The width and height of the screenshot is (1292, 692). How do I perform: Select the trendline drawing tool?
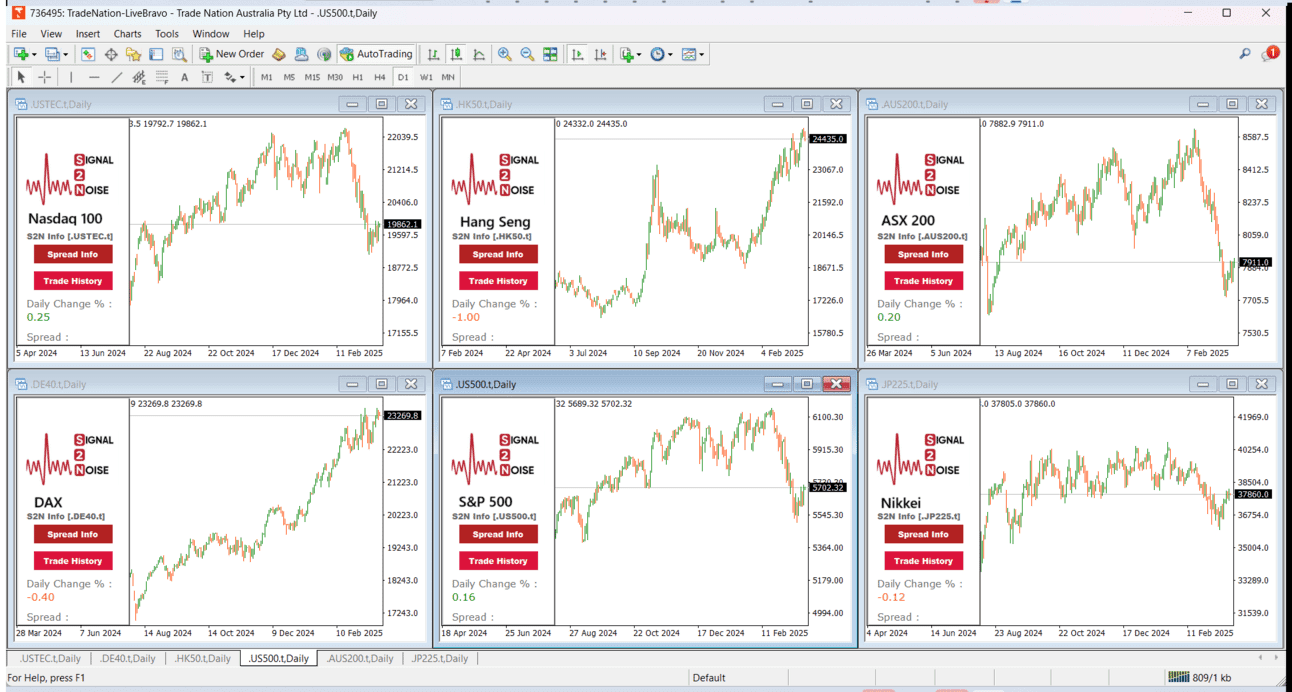click(x=116, y=77)
